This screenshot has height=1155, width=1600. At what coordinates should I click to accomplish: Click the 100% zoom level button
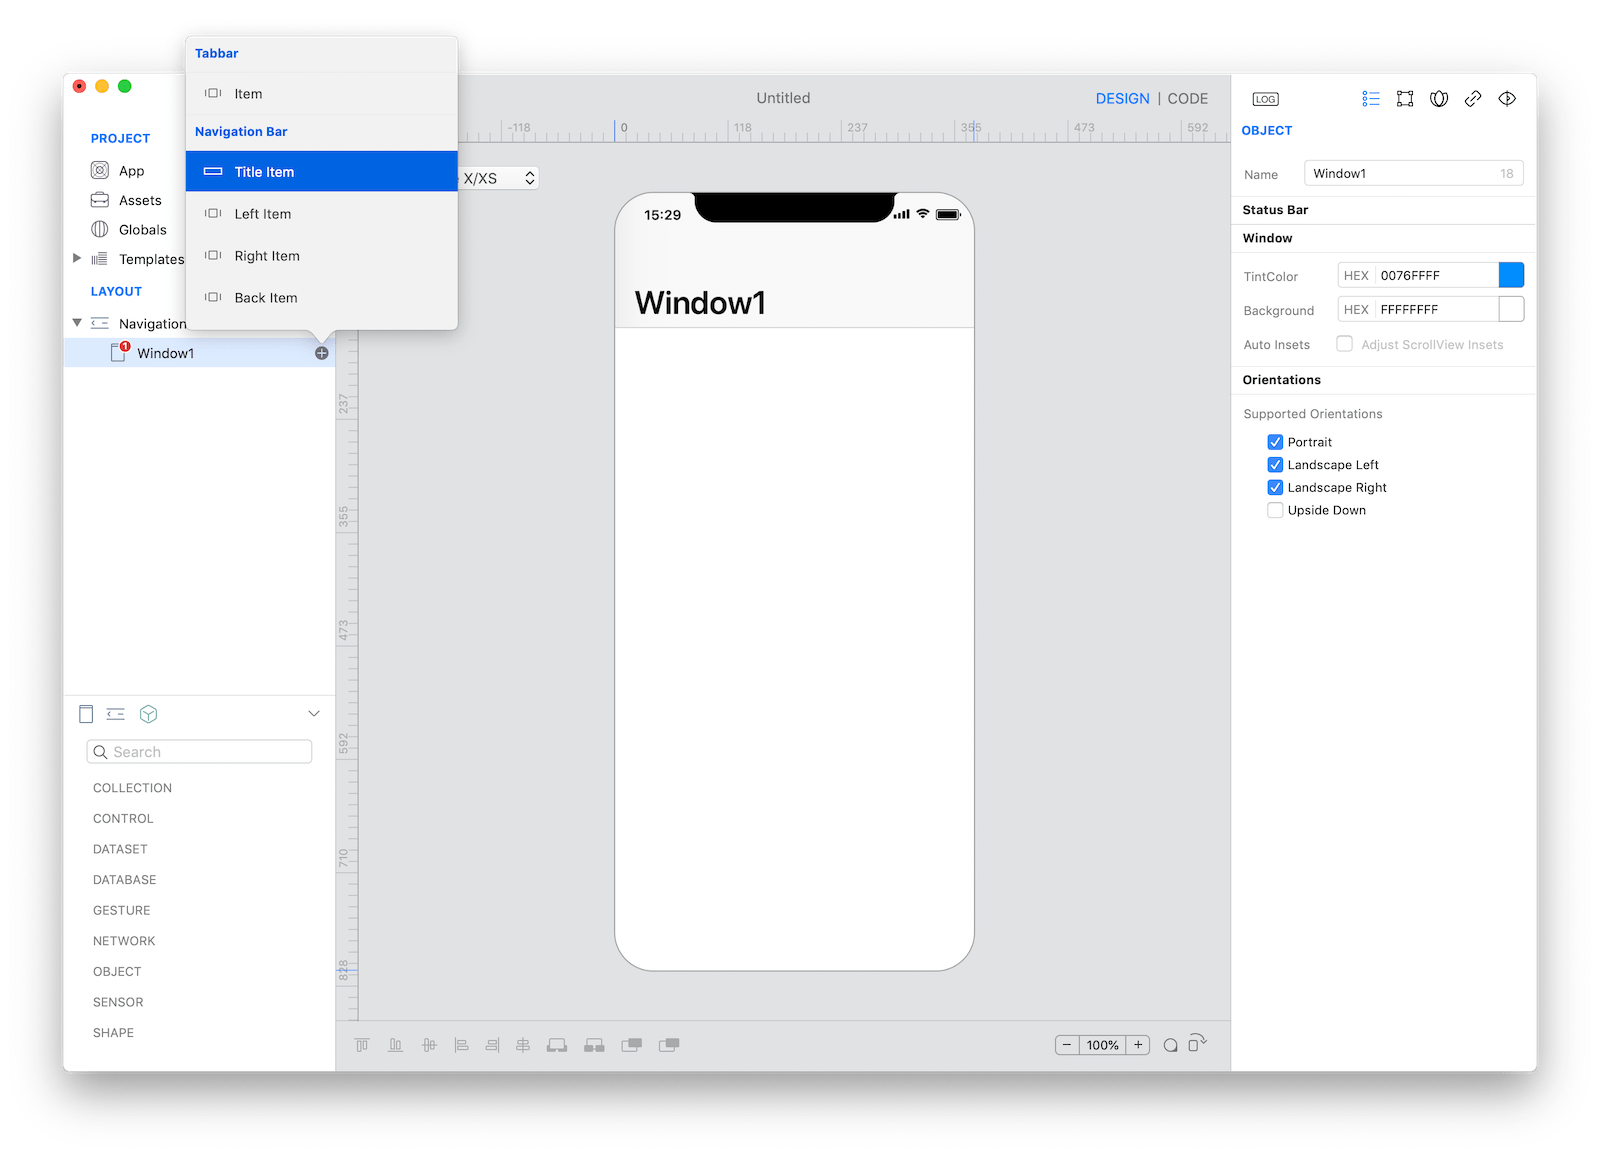(x=1103, y=1045)
